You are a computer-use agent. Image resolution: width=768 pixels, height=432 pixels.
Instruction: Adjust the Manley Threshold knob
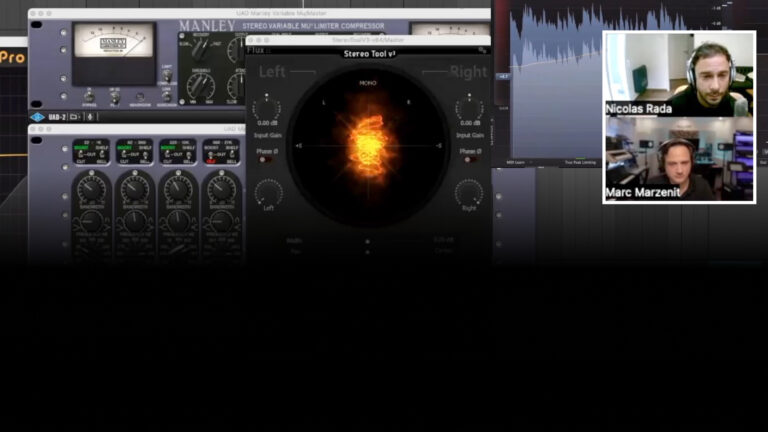coord(201,86)
